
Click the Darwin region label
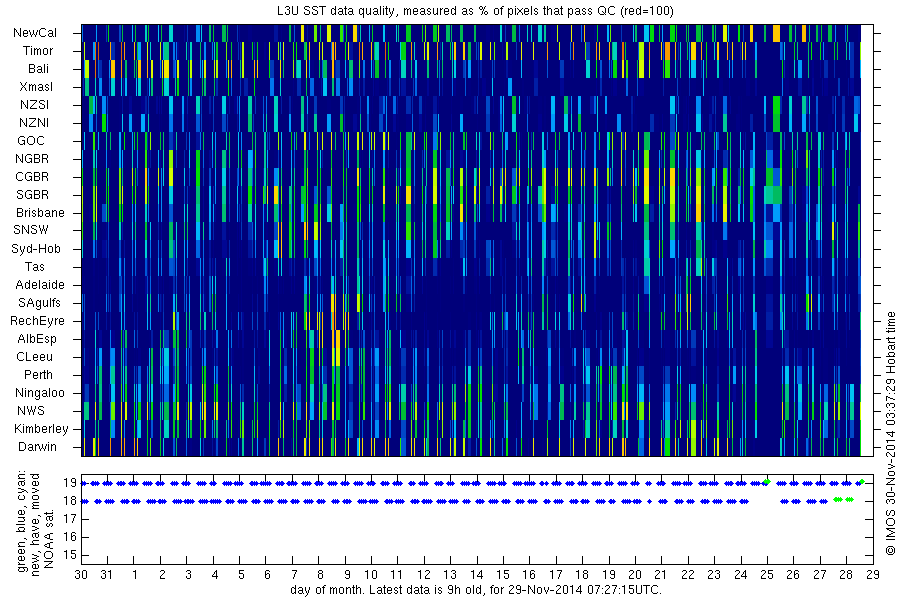coord(37,447)
